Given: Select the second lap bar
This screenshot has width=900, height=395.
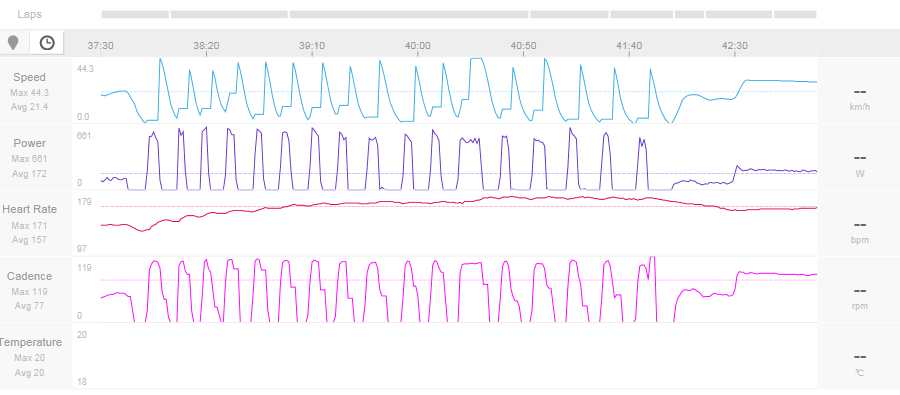Looking at the screenshot, I should click(230, 14).
